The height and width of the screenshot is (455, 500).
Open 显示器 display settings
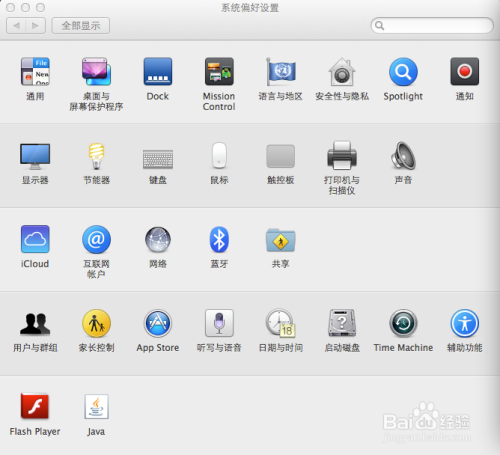tap(35, 156)
